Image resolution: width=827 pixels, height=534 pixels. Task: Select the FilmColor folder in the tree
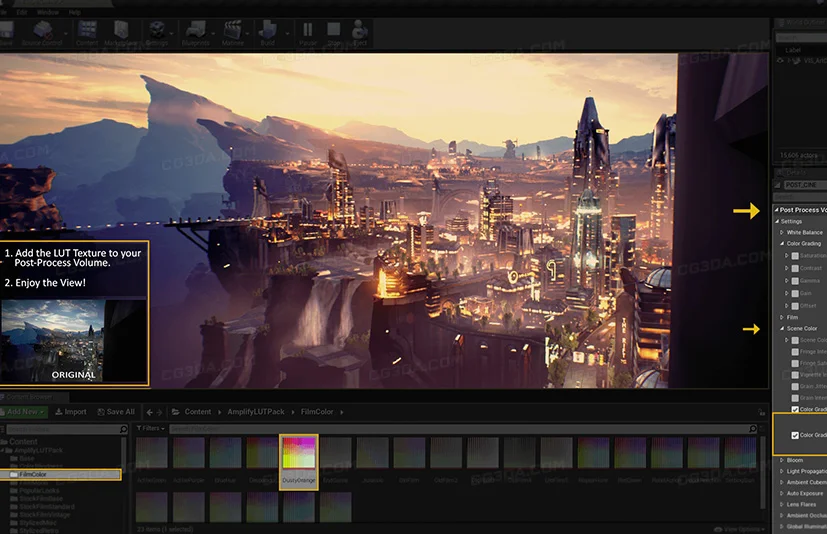click(x=61, y=474)
